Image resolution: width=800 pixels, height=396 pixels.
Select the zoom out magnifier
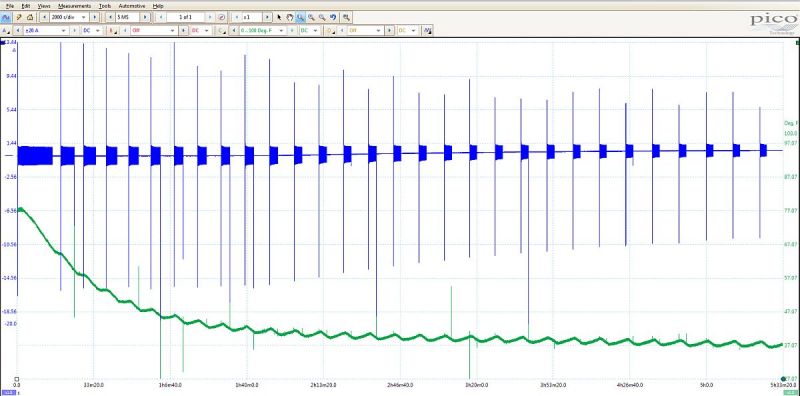click(322, 17)
